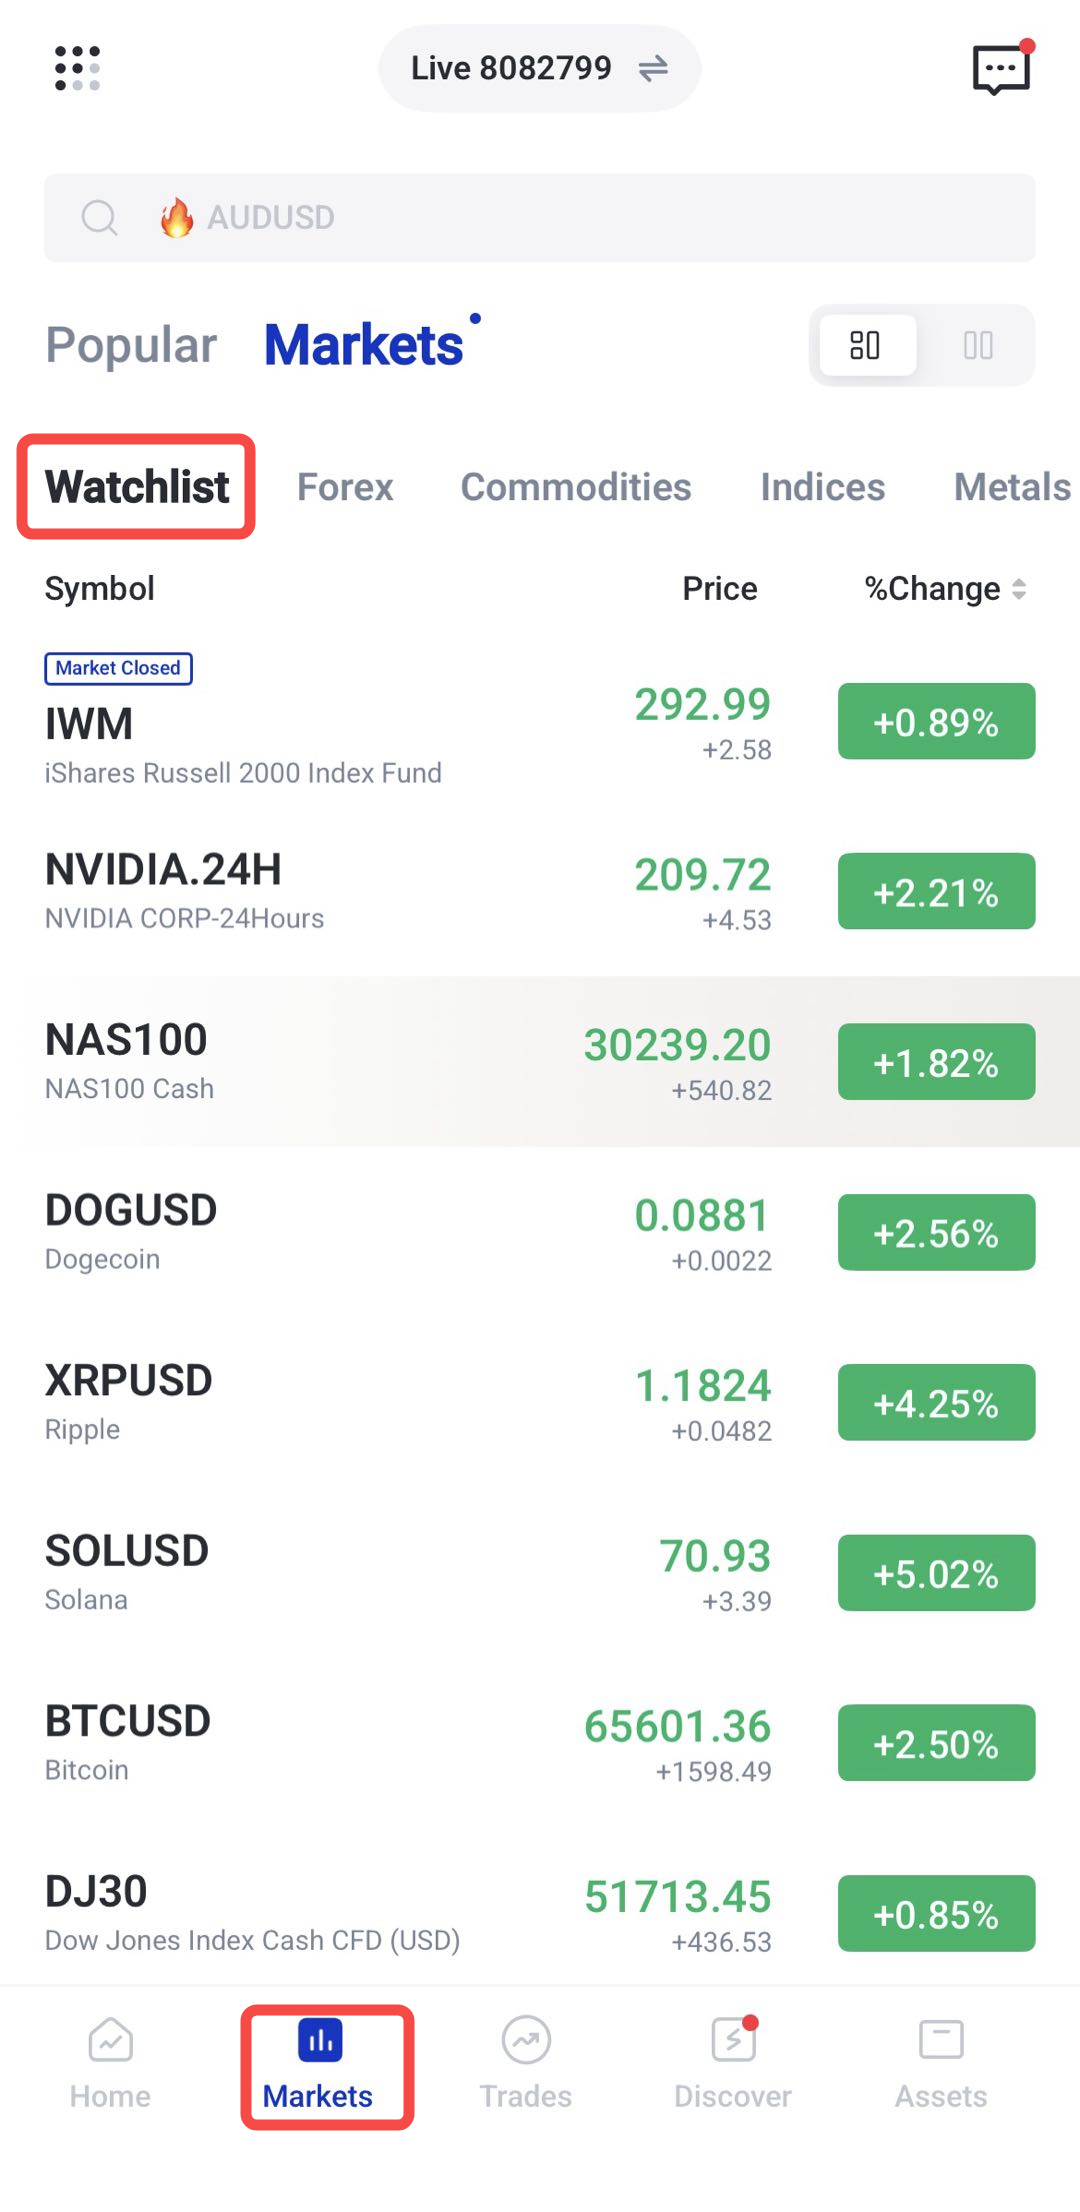Open the BTCUSD Bitcoin listing

540,1743
